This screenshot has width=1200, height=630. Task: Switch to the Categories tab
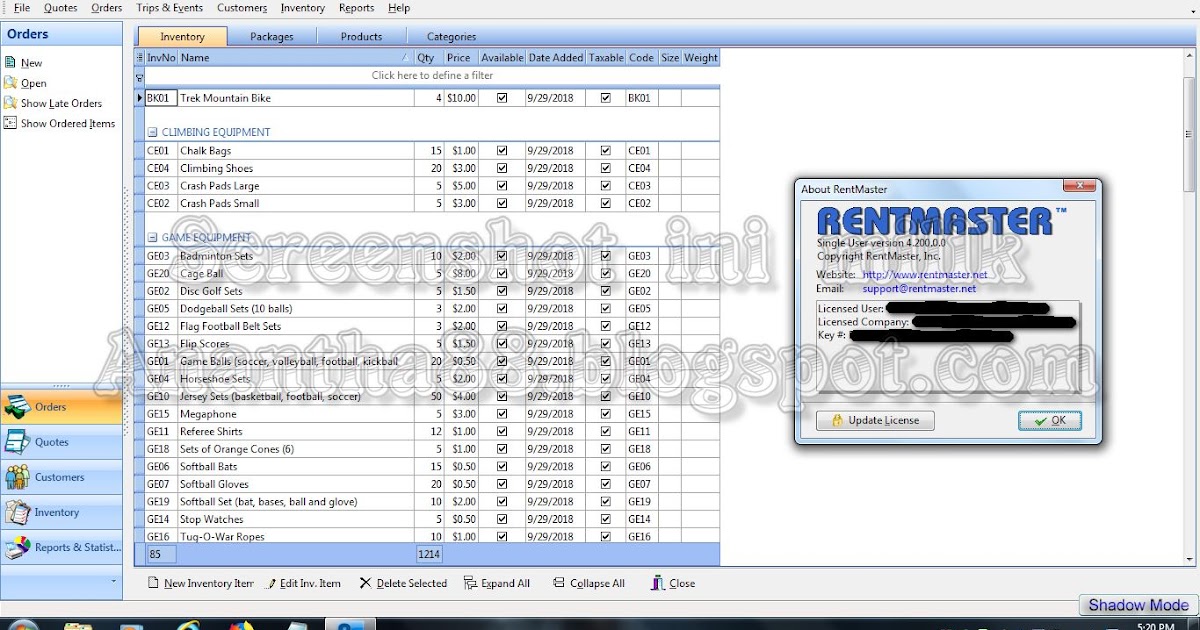pyautogui.click(x=451, y=37)
